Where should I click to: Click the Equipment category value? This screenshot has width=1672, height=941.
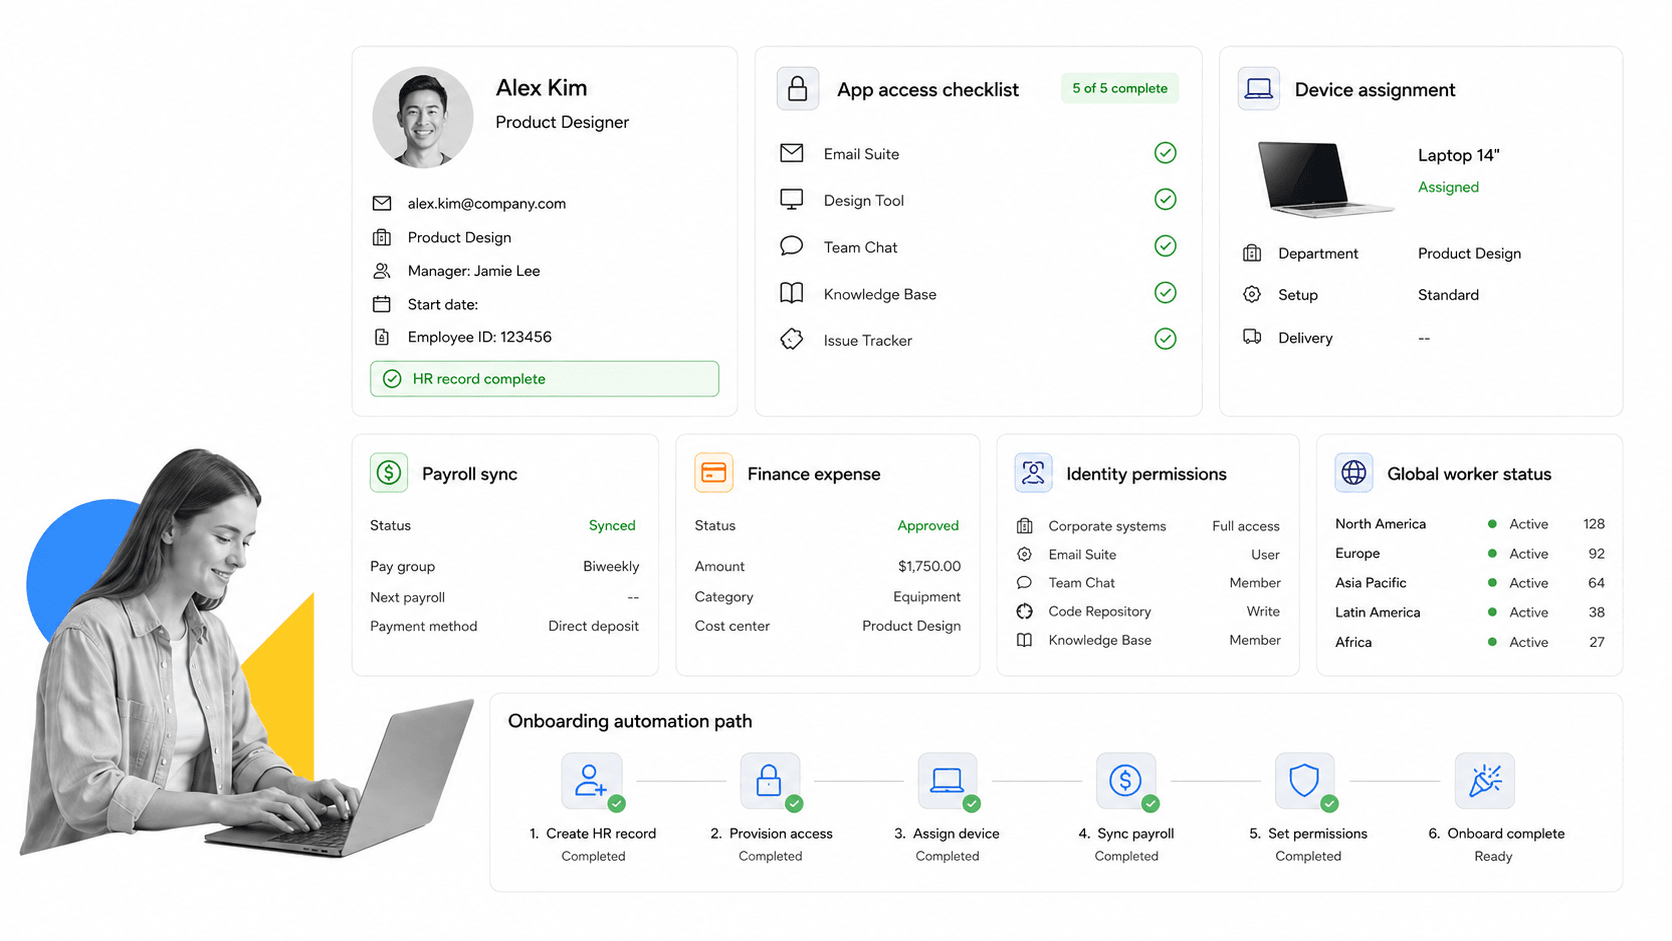[927, 597]
